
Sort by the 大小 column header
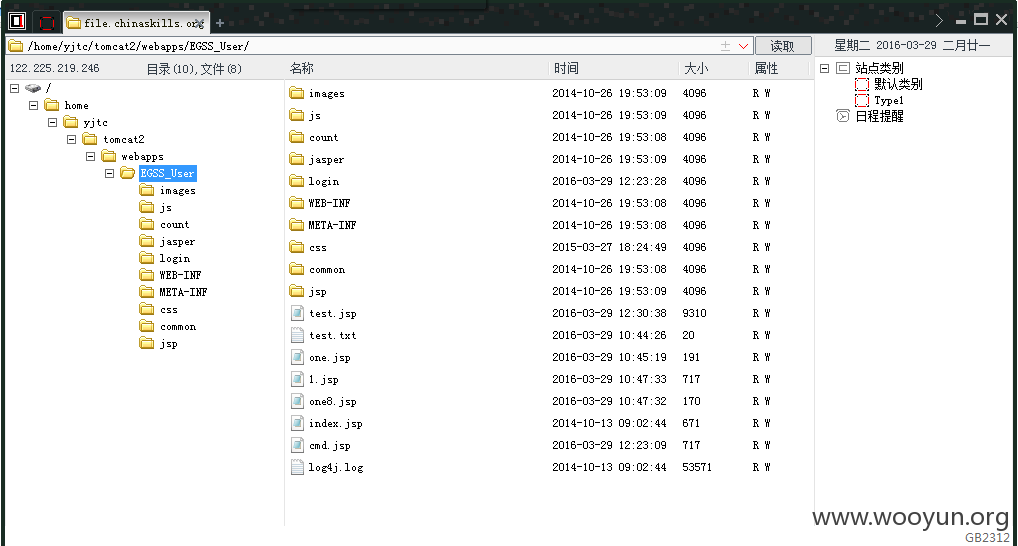(x=697, y=68)
